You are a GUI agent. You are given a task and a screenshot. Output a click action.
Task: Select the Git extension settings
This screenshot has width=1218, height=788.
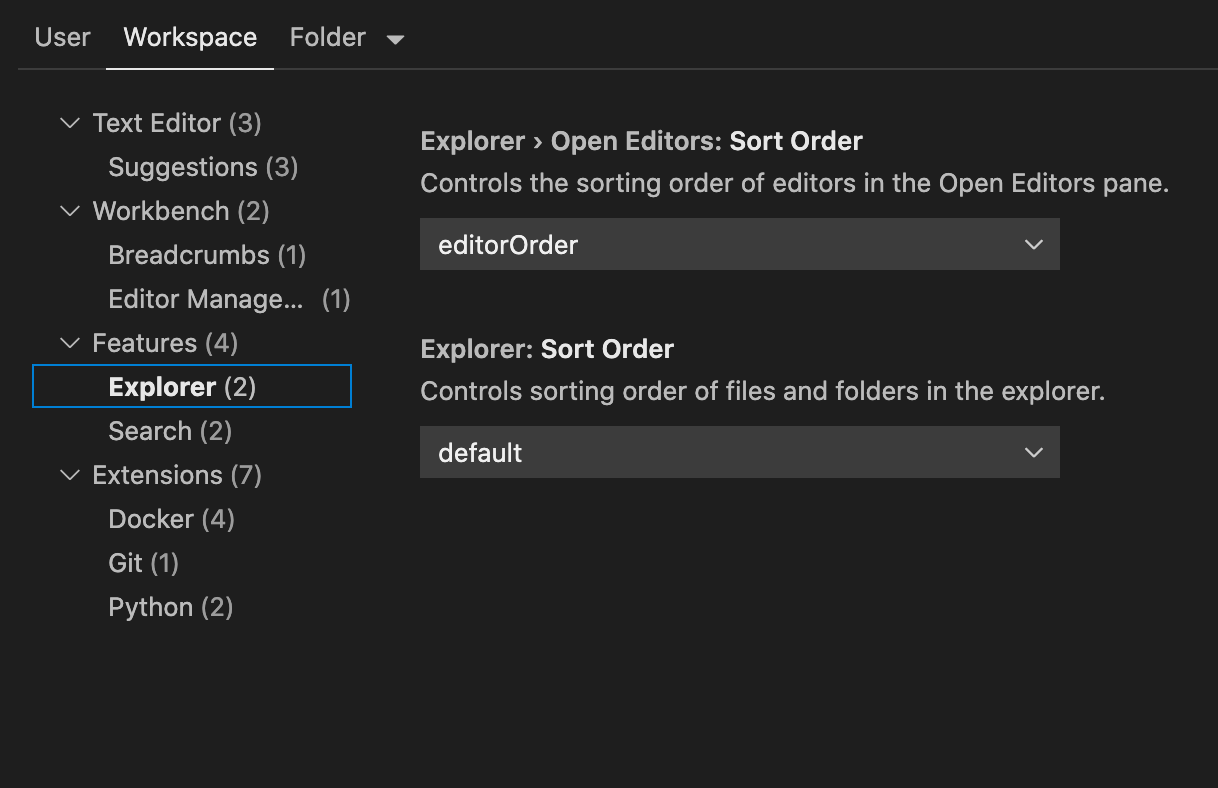coord(143,563)
